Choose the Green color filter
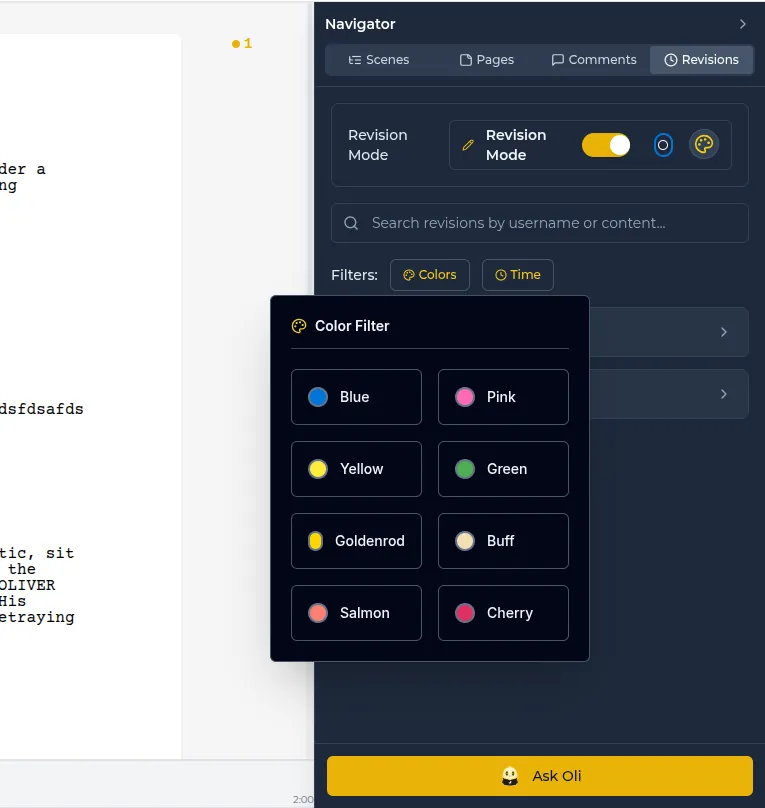The width and height of the screenshot is (765, 808). tap(503, 469)
